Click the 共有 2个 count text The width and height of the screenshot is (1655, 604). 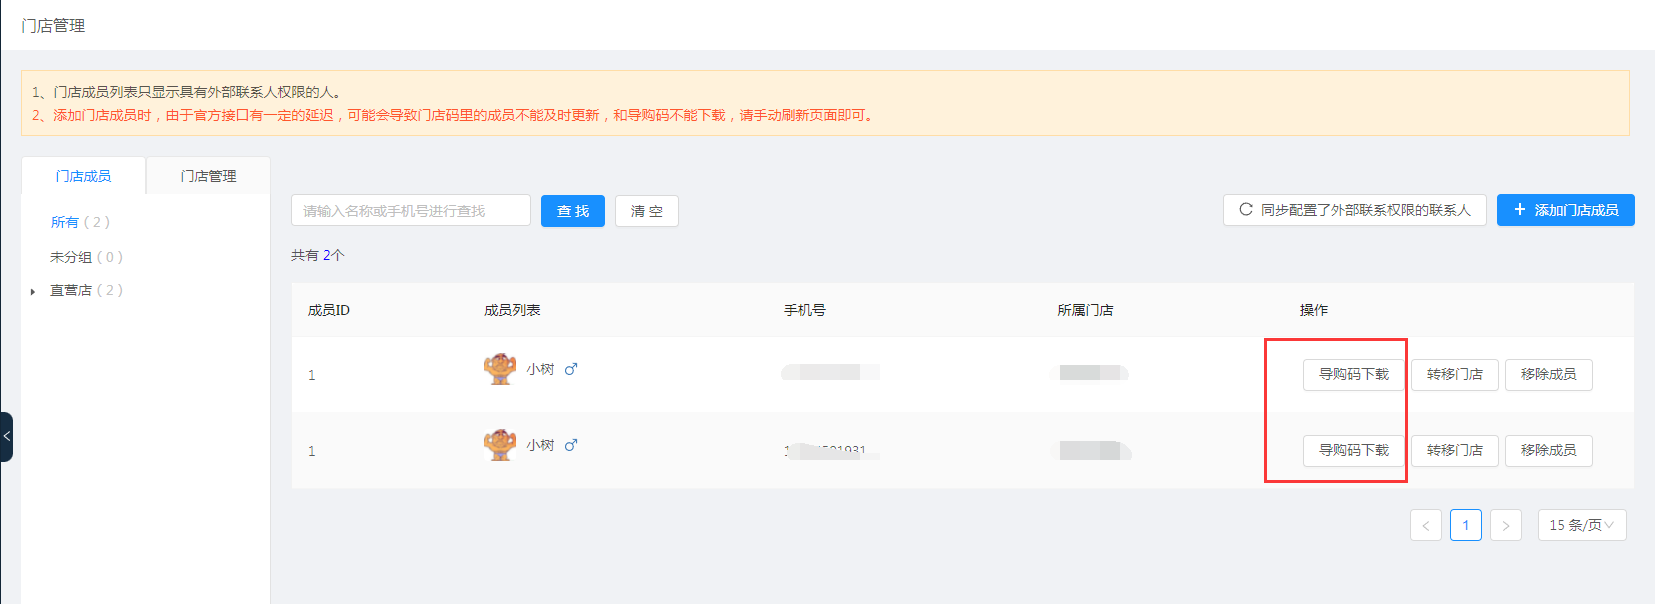pos(318,255)
